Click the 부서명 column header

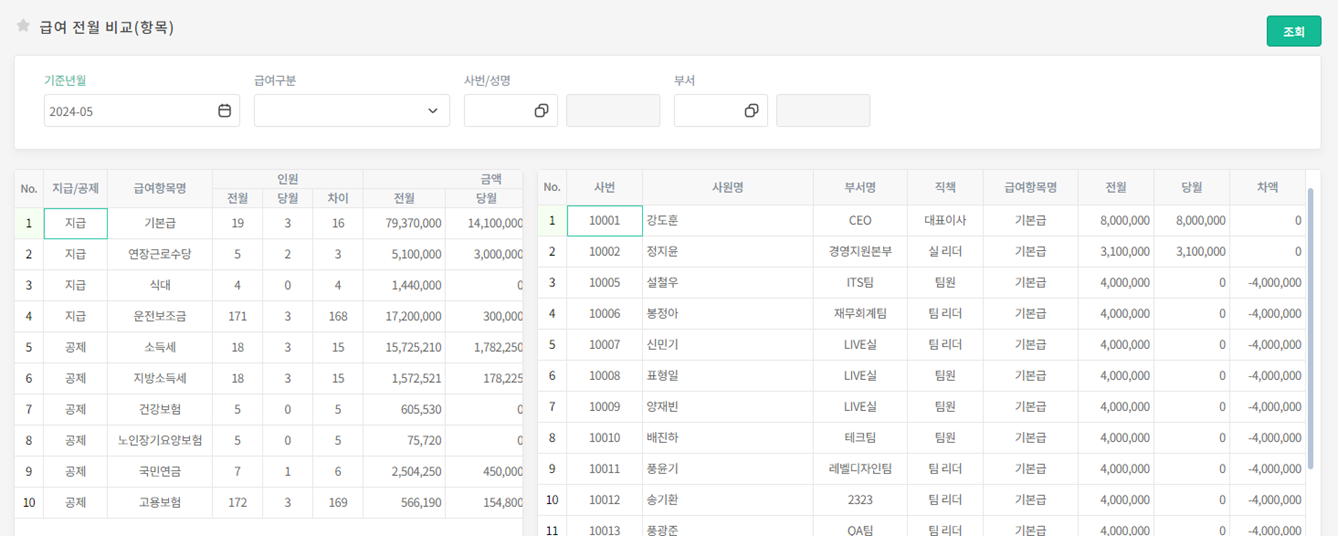859,187
